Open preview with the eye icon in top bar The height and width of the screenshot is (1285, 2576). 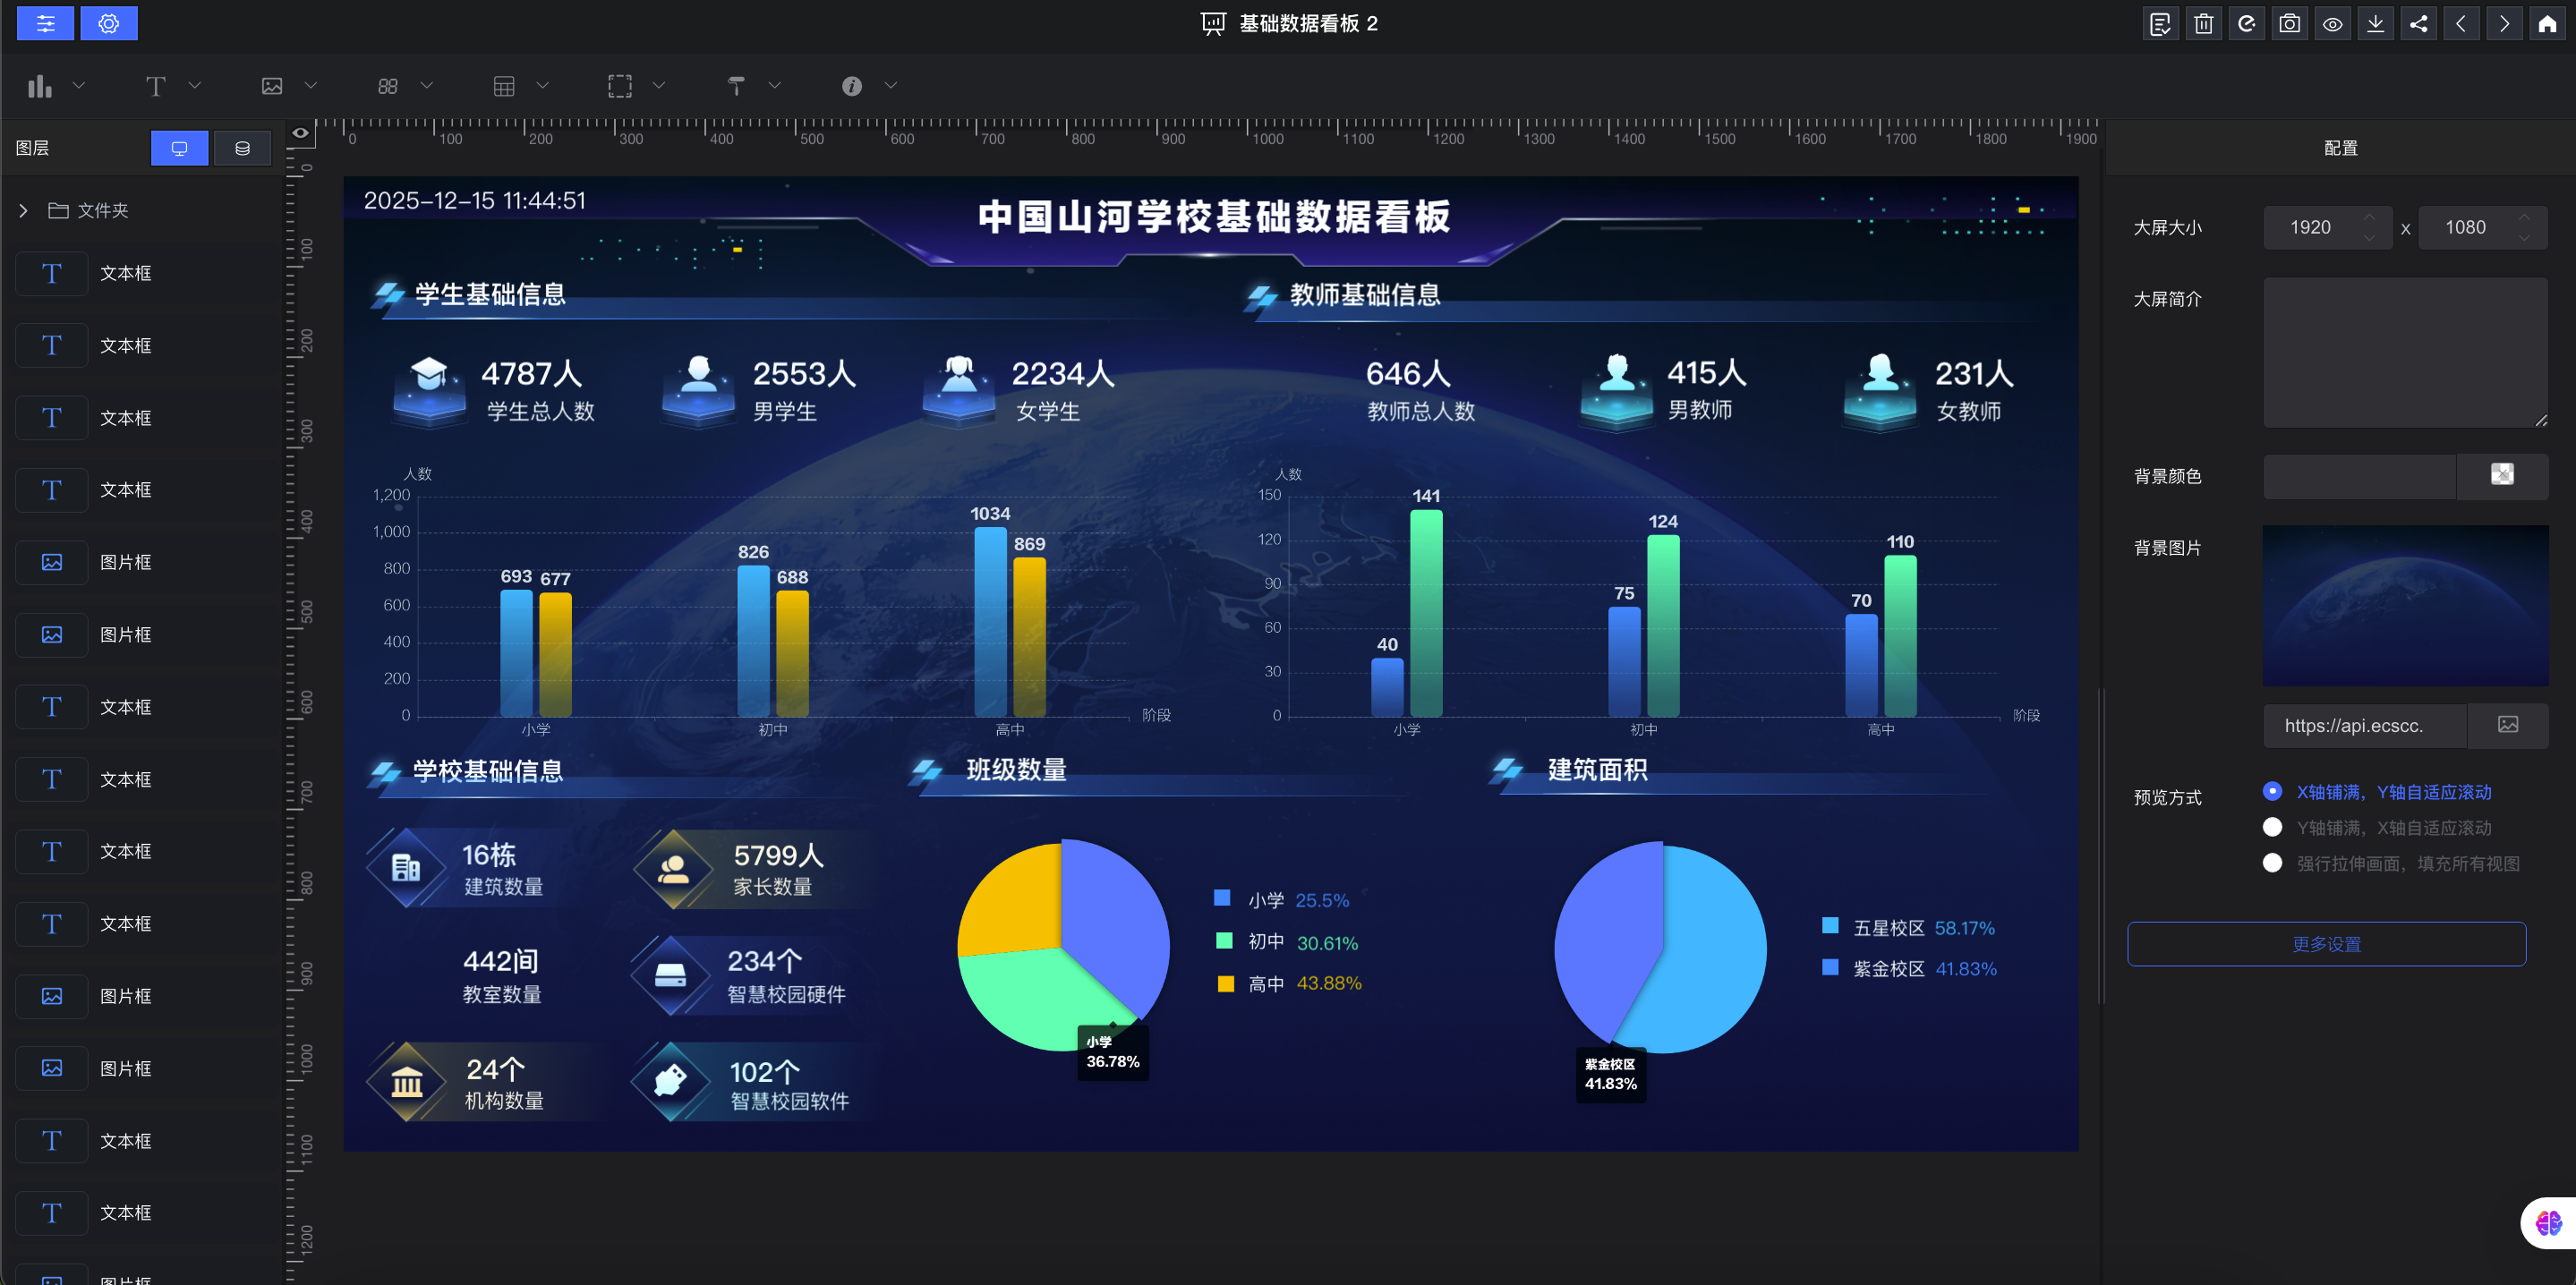[x=2332, y=24]
